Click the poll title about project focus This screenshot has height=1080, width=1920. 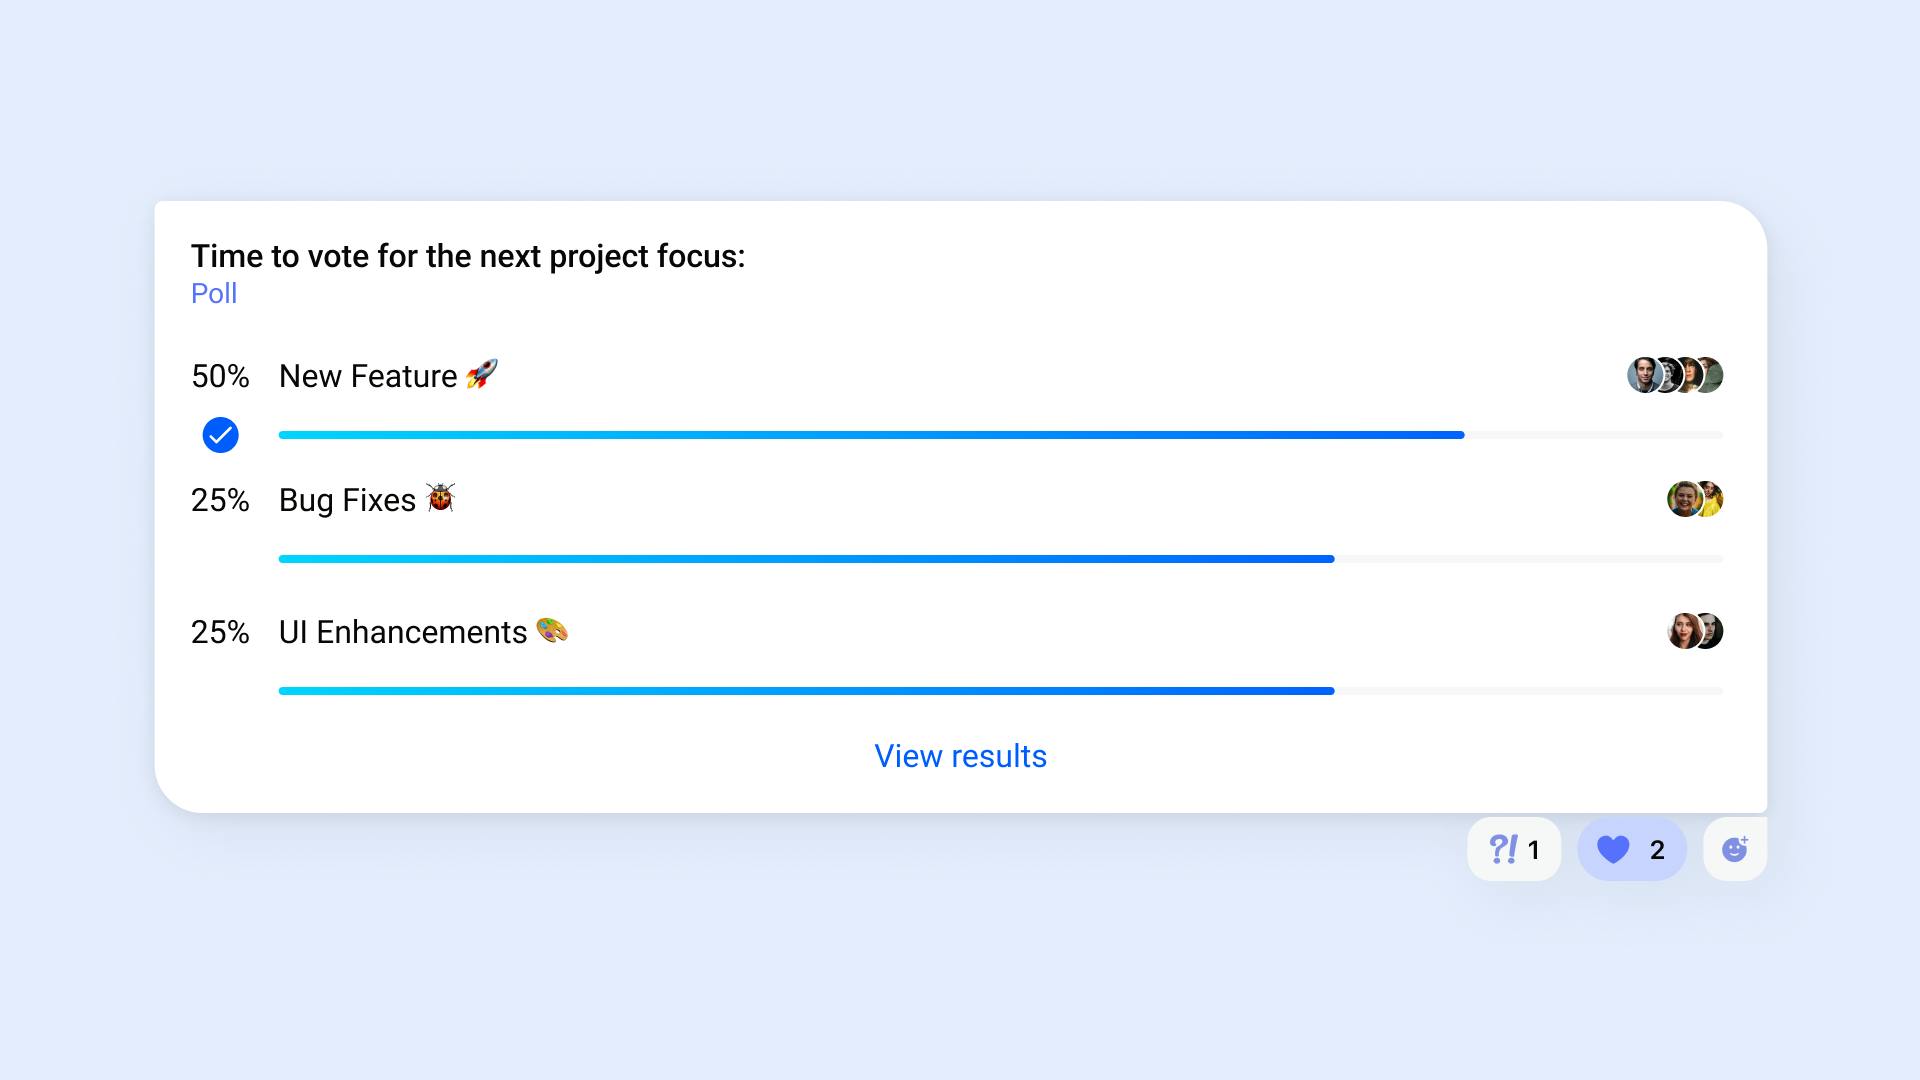[x=468, y=256]
